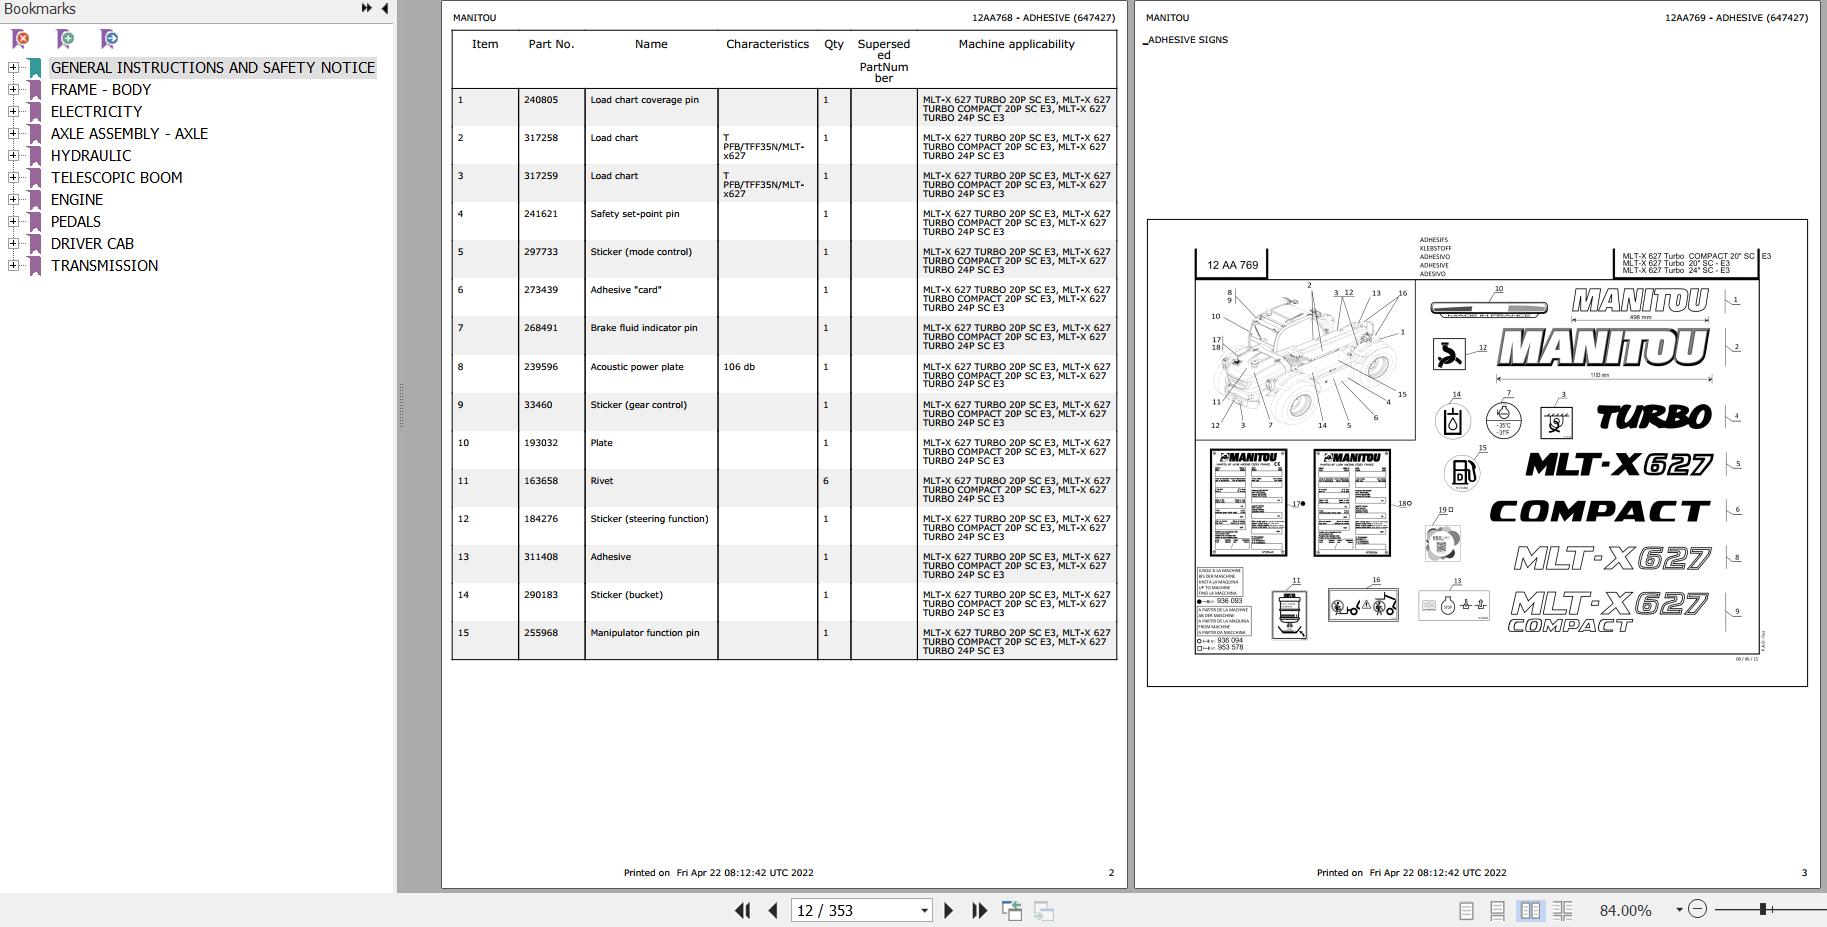Viewport: 1827px width, 927px height.
Task: Click the double-arrow Bookmarks panel options icon
Action: pos(367,8)
